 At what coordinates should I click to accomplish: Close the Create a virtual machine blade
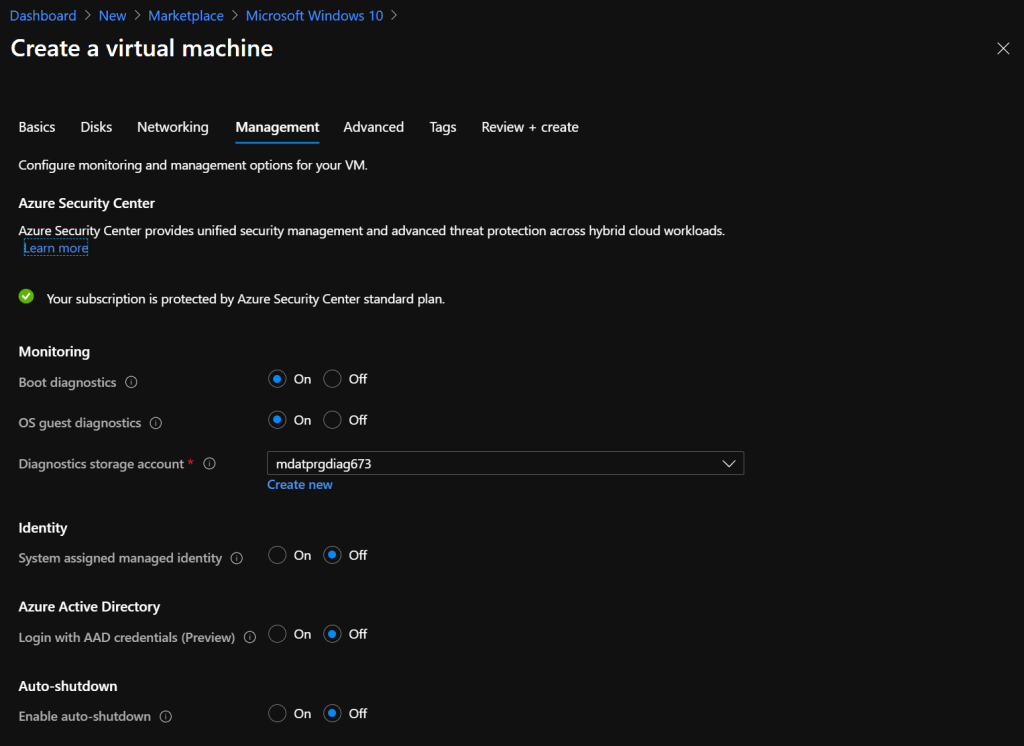[1003, 48]
